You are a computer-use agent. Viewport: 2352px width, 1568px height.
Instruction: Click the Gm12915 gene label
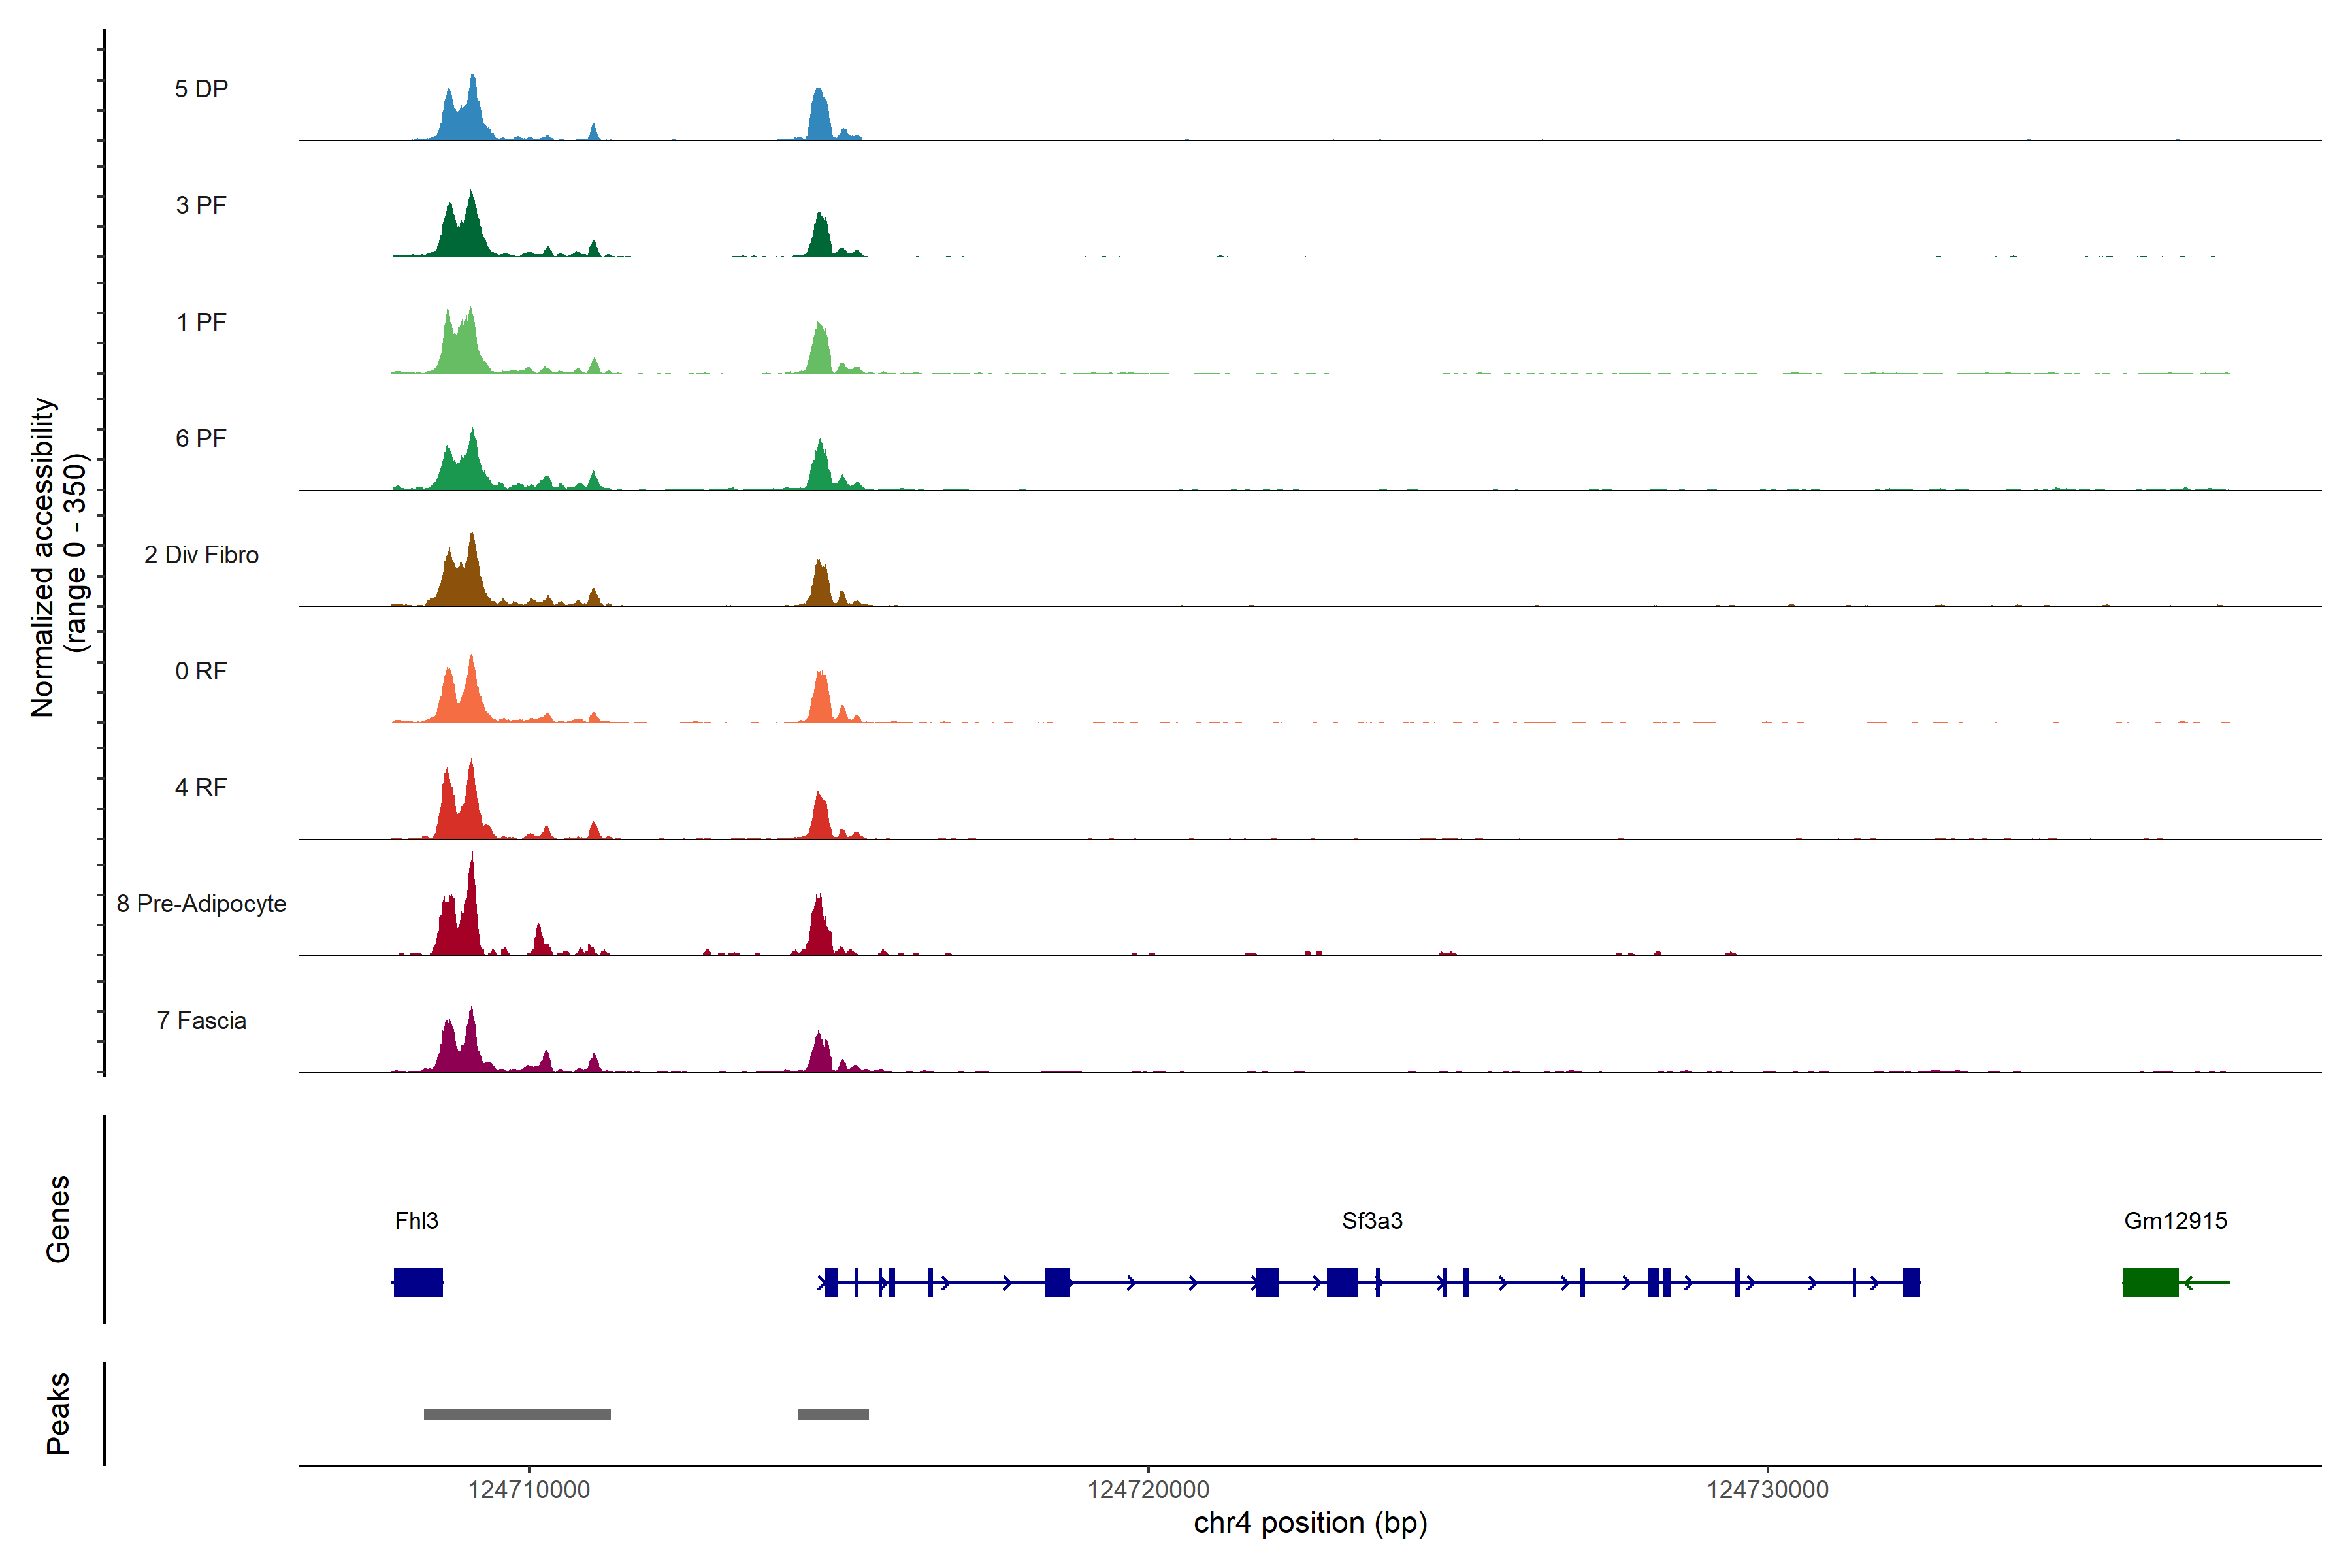point(2175,1220)
